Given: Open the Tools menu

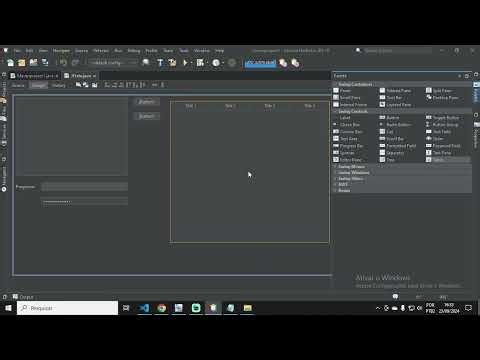Looking at the screenshot, I should (x=184, y=51).
